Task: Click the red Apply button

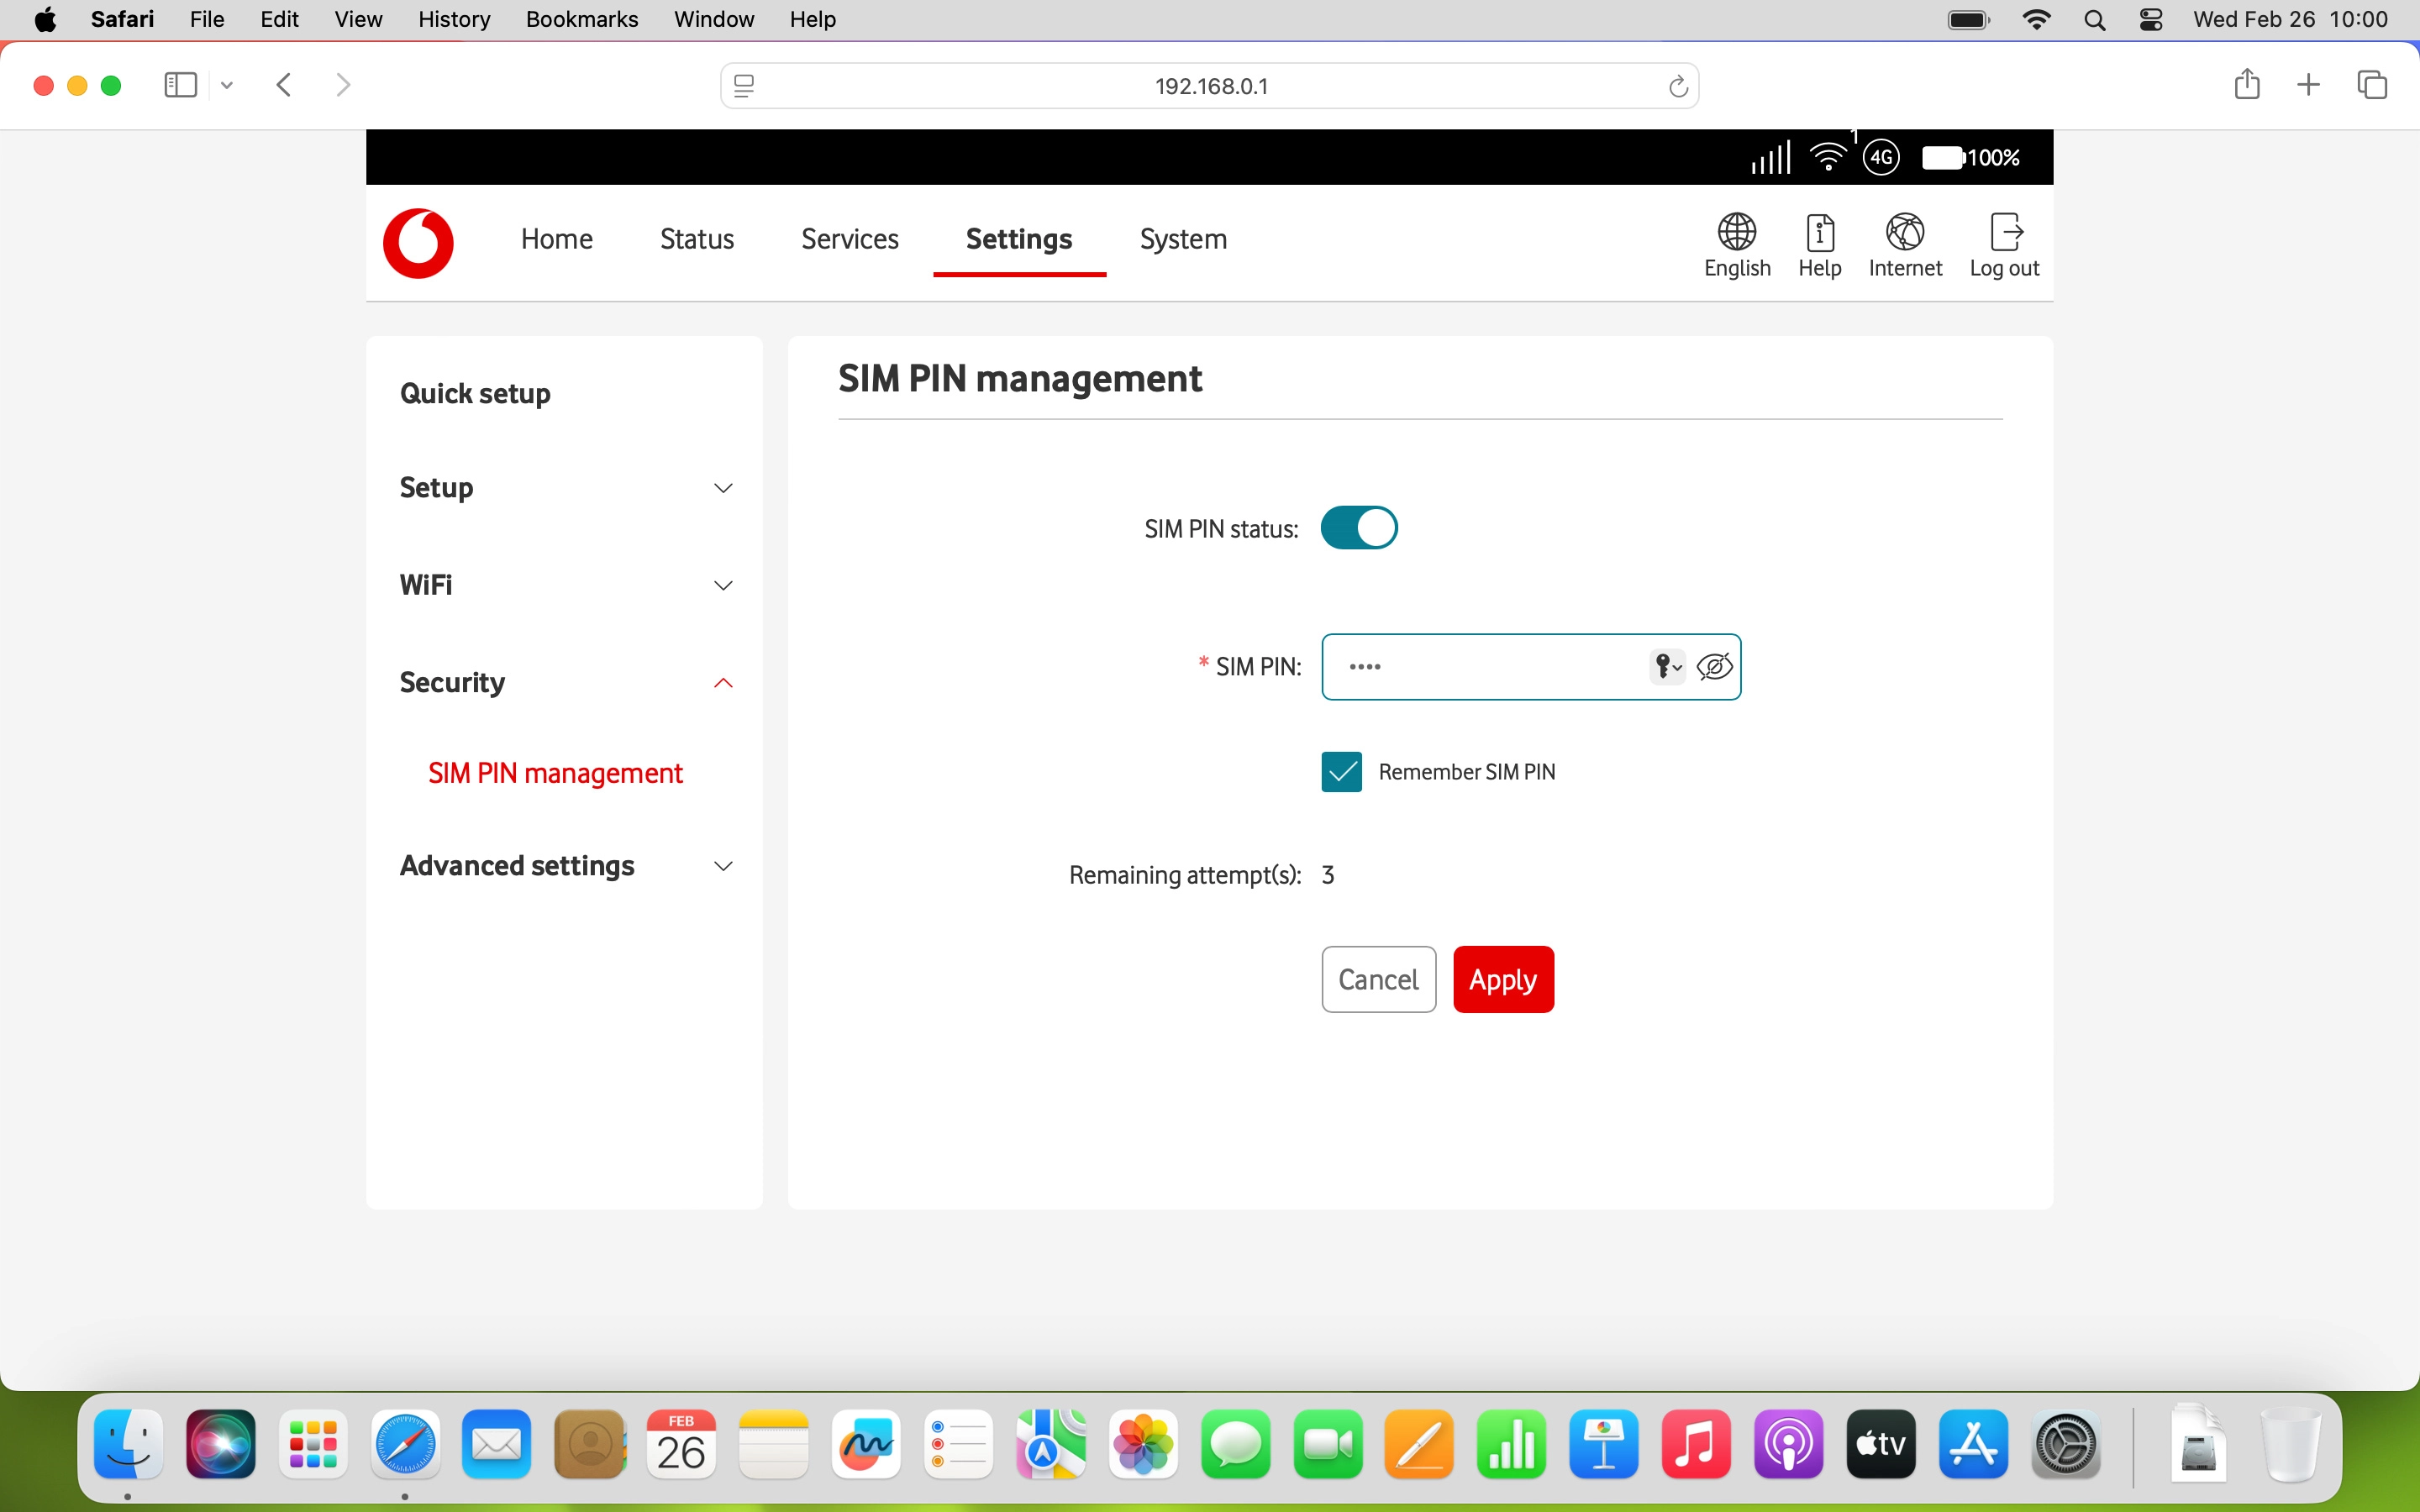Action: (1502, 979)
